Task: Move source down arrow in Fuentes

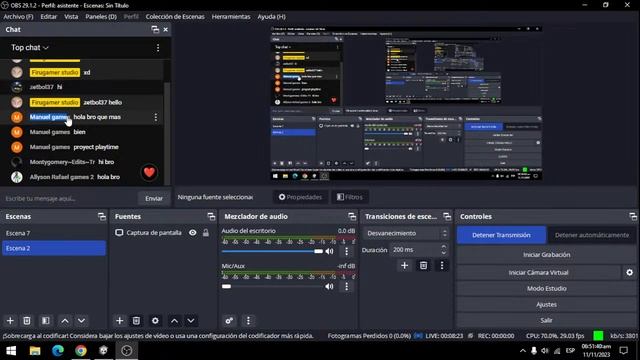Action: pyautogui.click(x=191, y=321)
